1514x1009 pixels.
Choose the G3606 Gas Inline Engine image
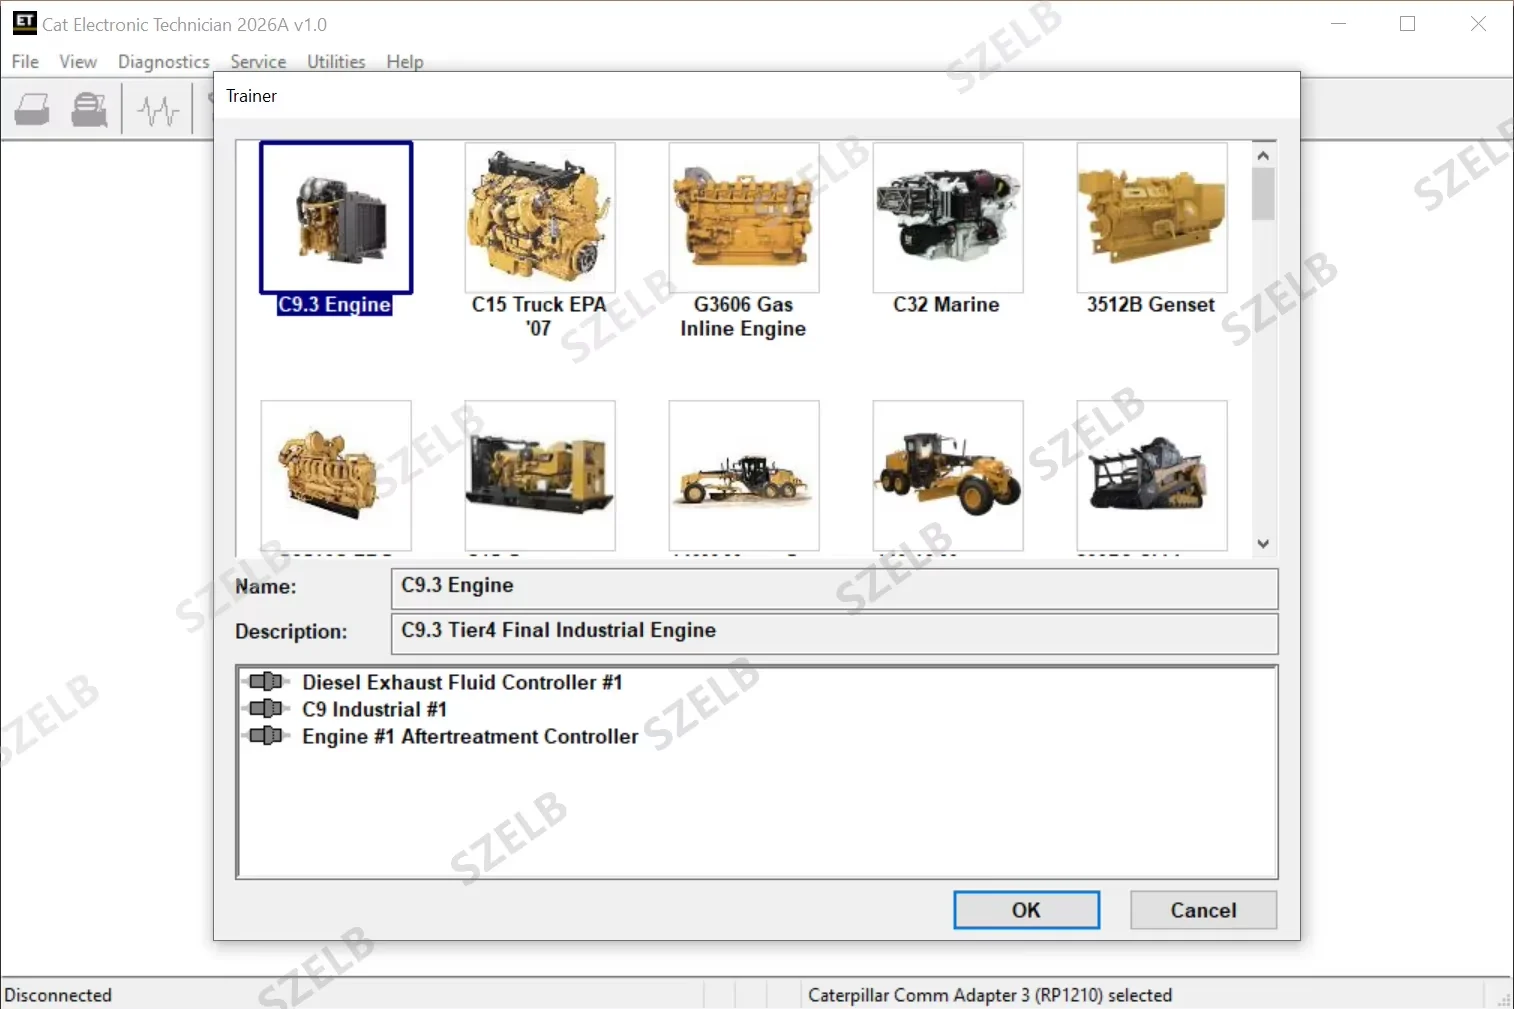pyautogui.click(x=744, y=217)
